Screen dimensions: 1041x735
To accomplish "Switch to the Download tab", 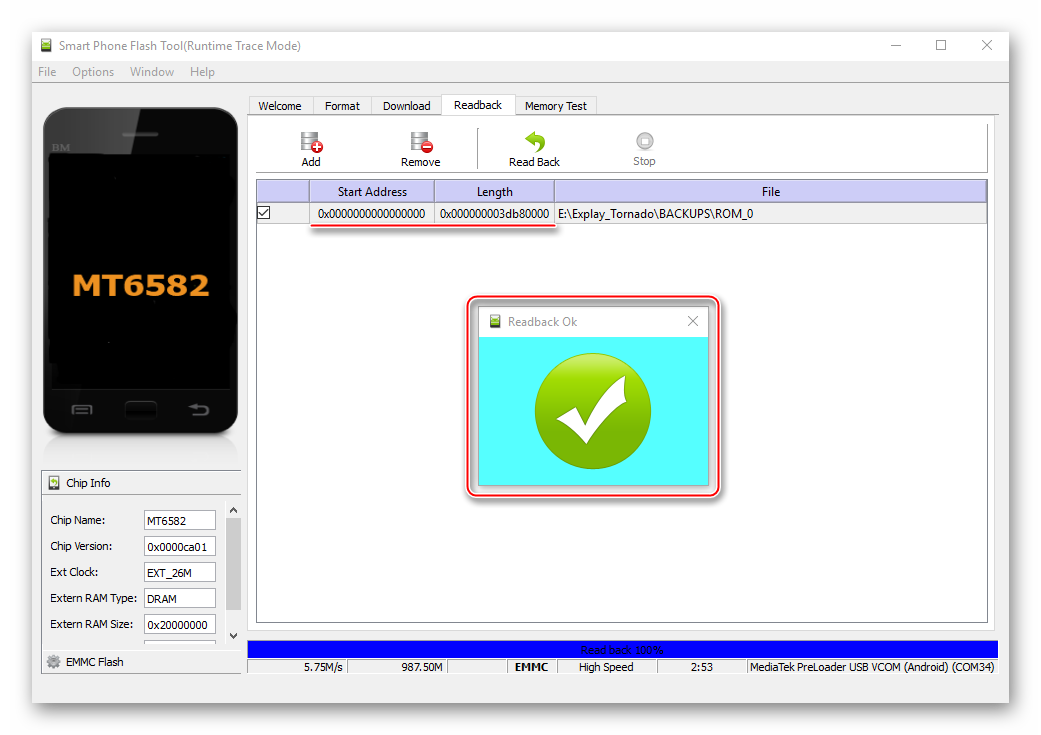I will (x=406, y=106).
